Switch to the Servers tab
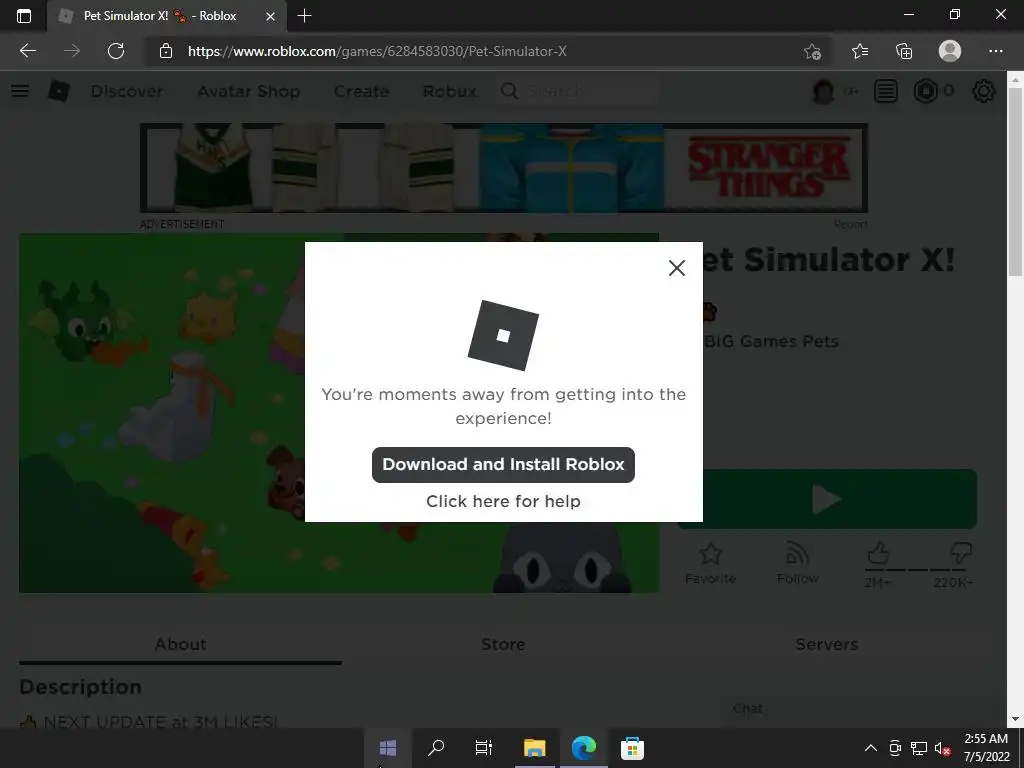Screen dimensions: 1024x768 click(x=827, y=645)
